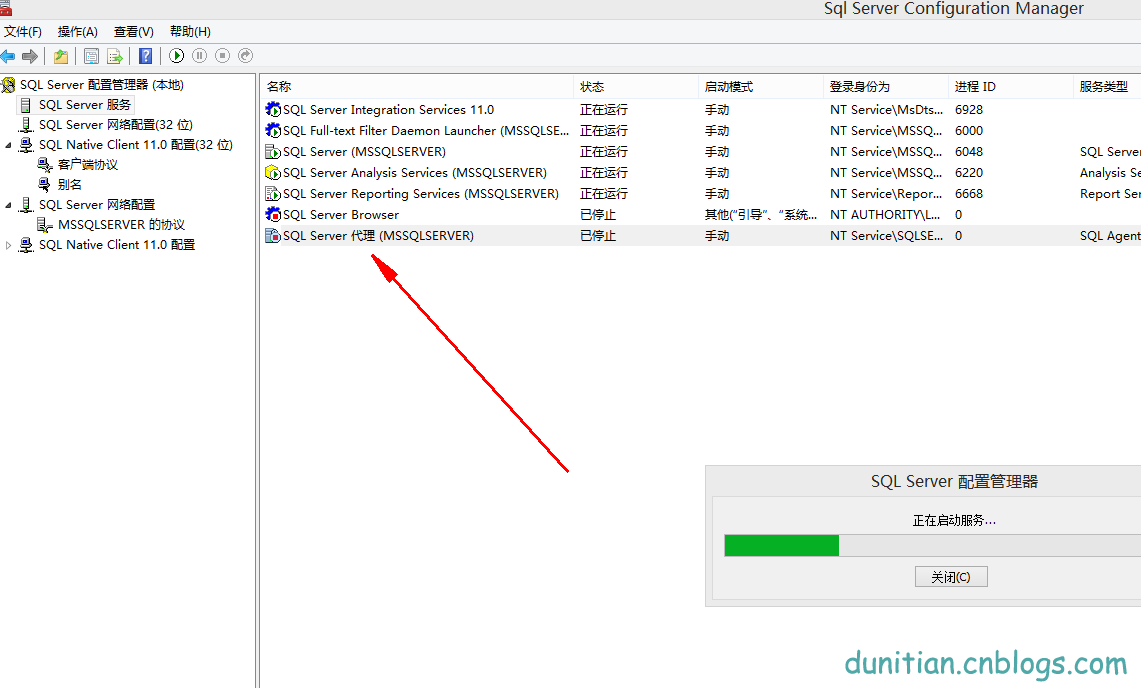This screenshot has height=688, width=1141.
Task: Click process ID 6928 cell
Action: coord(969,109)
